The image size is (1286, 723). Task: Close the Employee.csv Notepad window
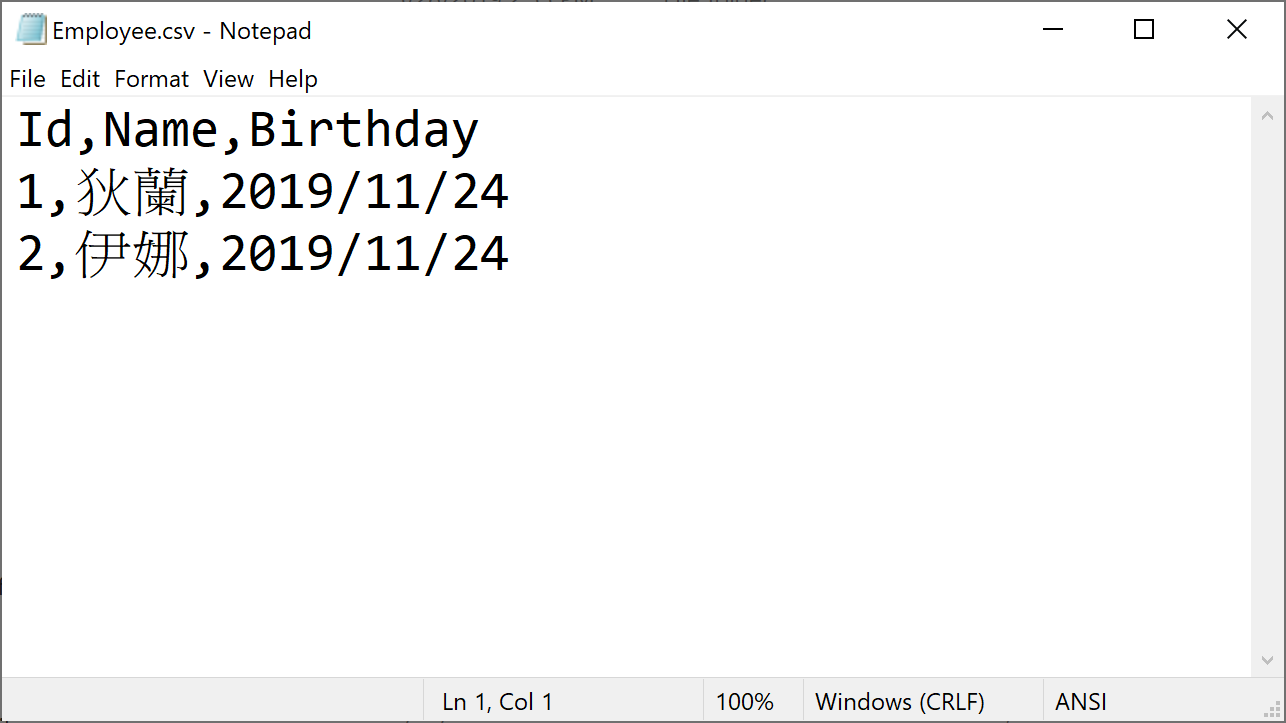(1237, 30)
